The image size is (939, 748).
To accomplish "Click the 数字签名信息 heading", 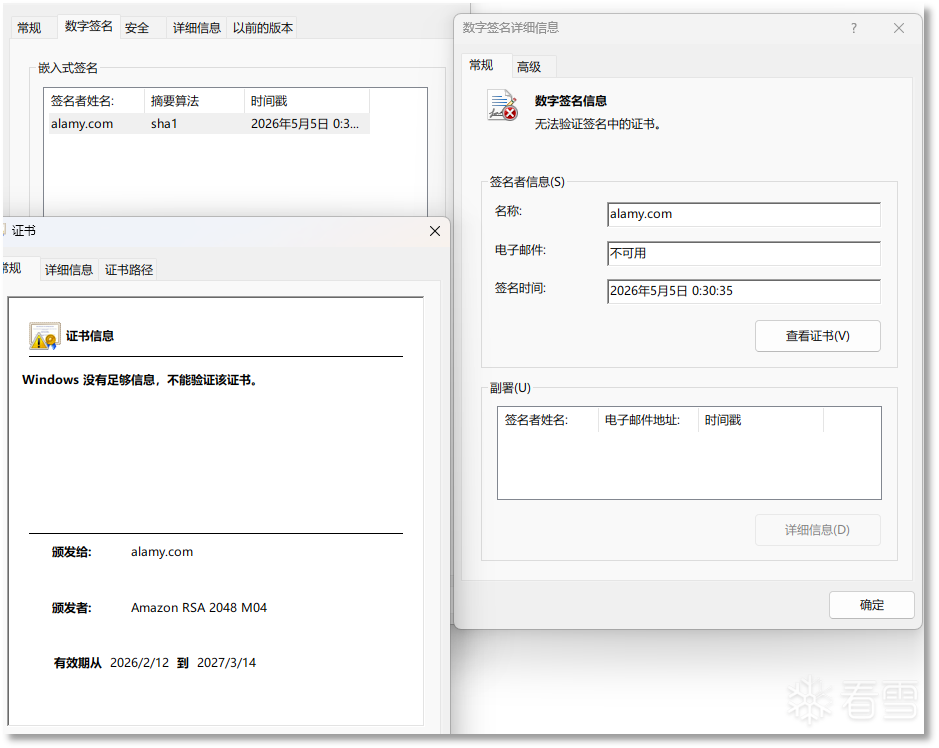I will pyautogui.click(x=571, y=101).
